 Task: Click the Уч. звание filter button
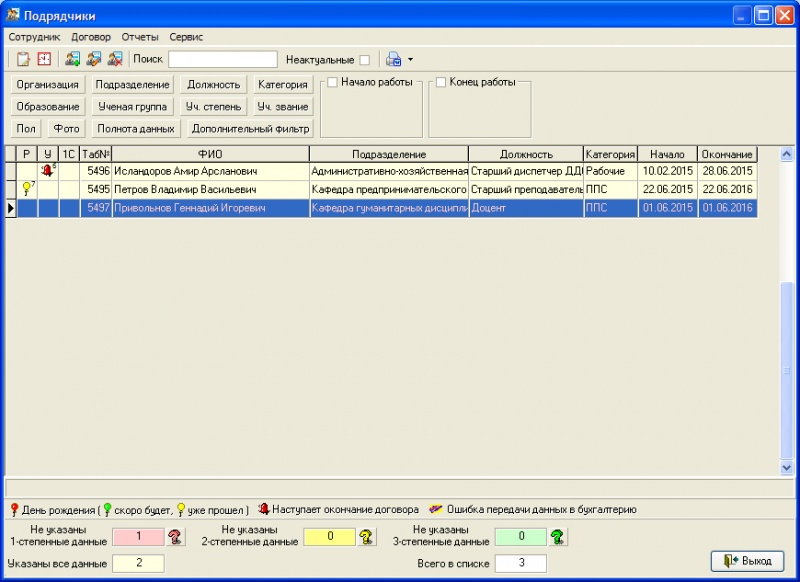pos(283,107)
